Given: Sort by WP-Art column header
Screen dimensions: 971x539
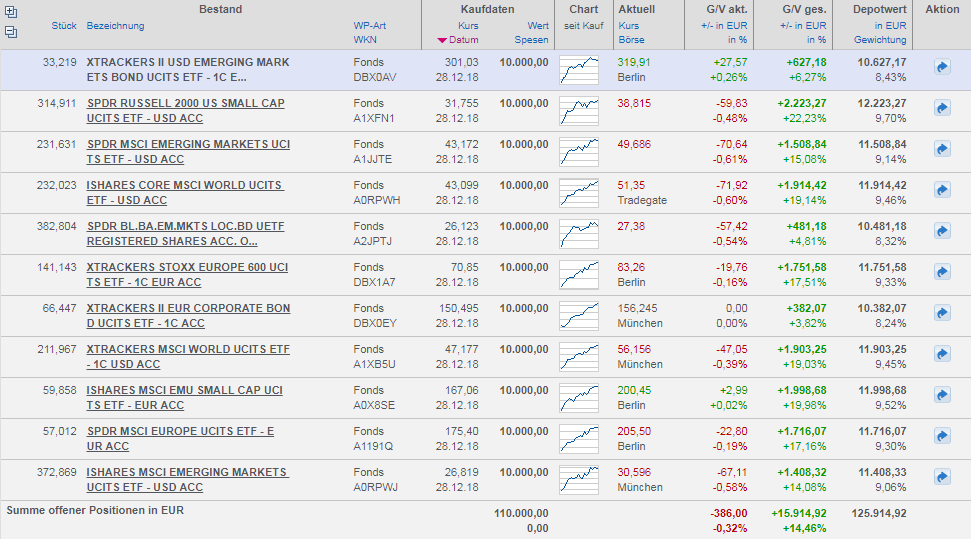Looking at the screenshot, I should [x=370, y=25].
